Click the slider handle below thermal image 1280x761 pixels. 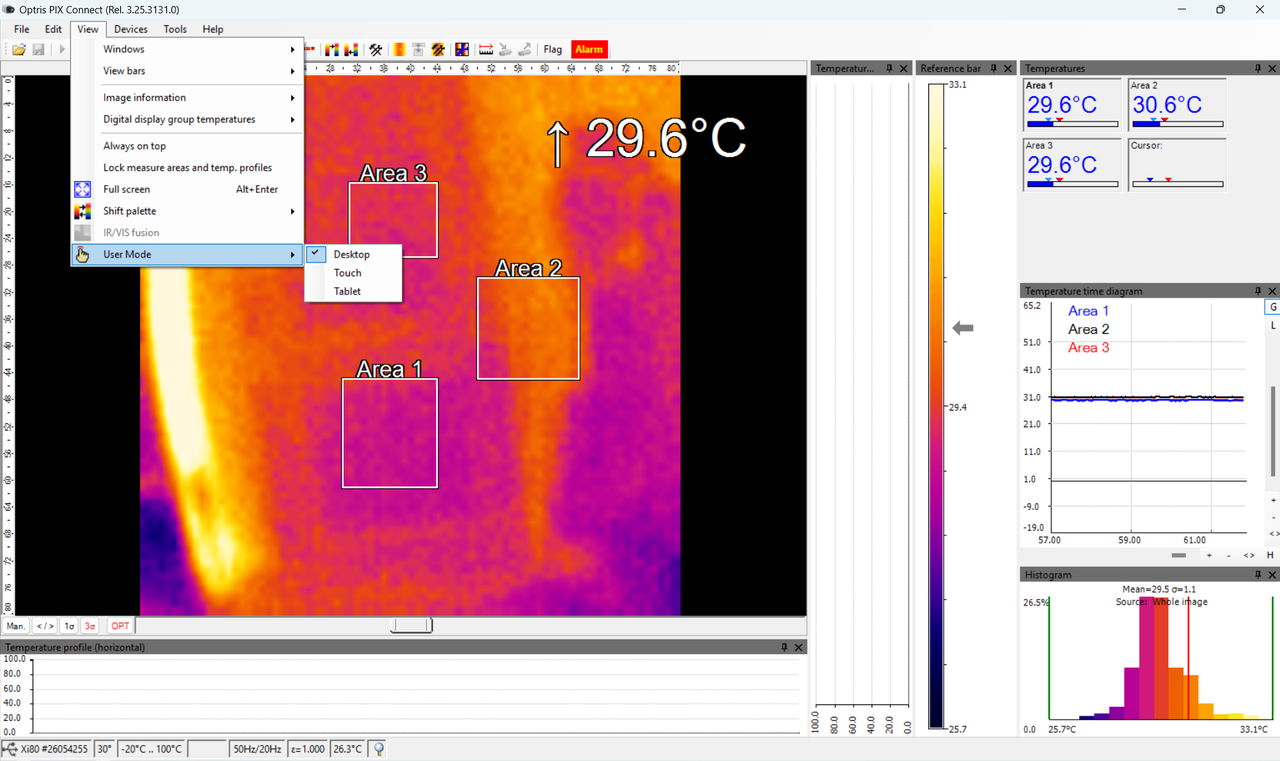point(411,626)
